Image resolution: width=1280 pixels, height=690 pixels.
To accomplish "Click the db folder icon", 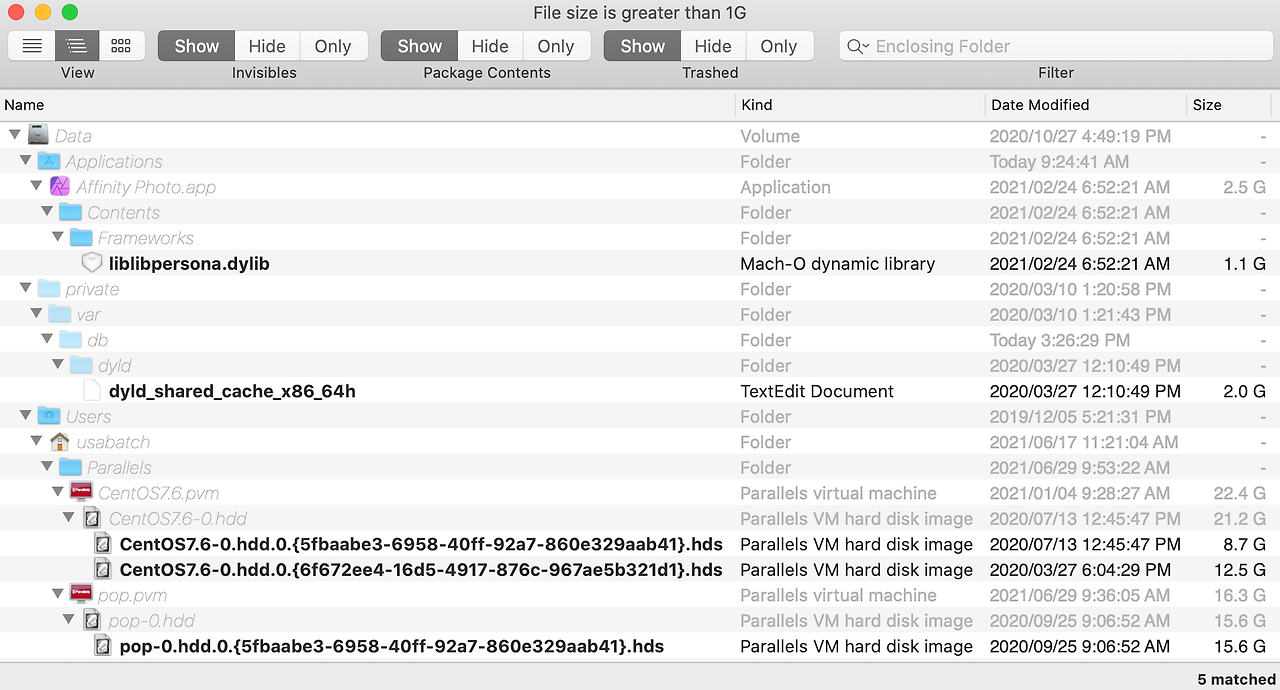I will 70,340.
